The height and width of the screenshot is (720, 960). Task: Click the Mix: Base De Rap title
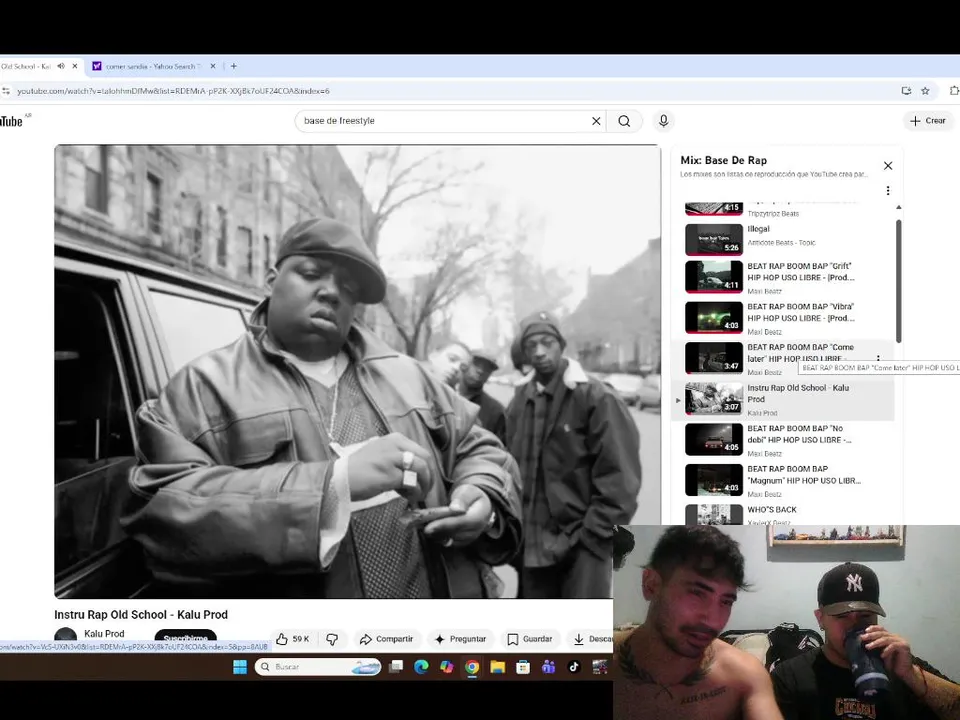click(x=723, y=160)
